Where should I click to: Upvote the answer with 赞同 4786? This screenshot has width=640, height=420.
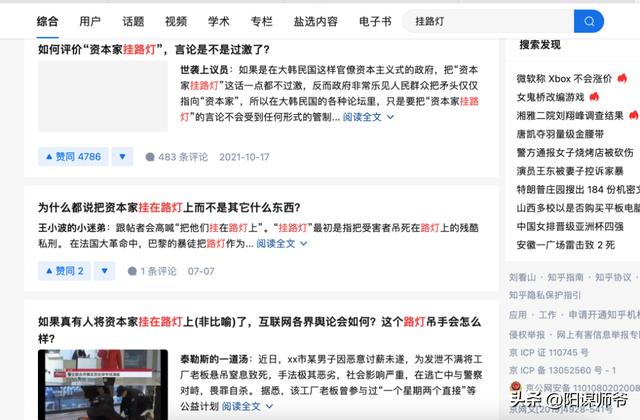(x=73, y=157)
